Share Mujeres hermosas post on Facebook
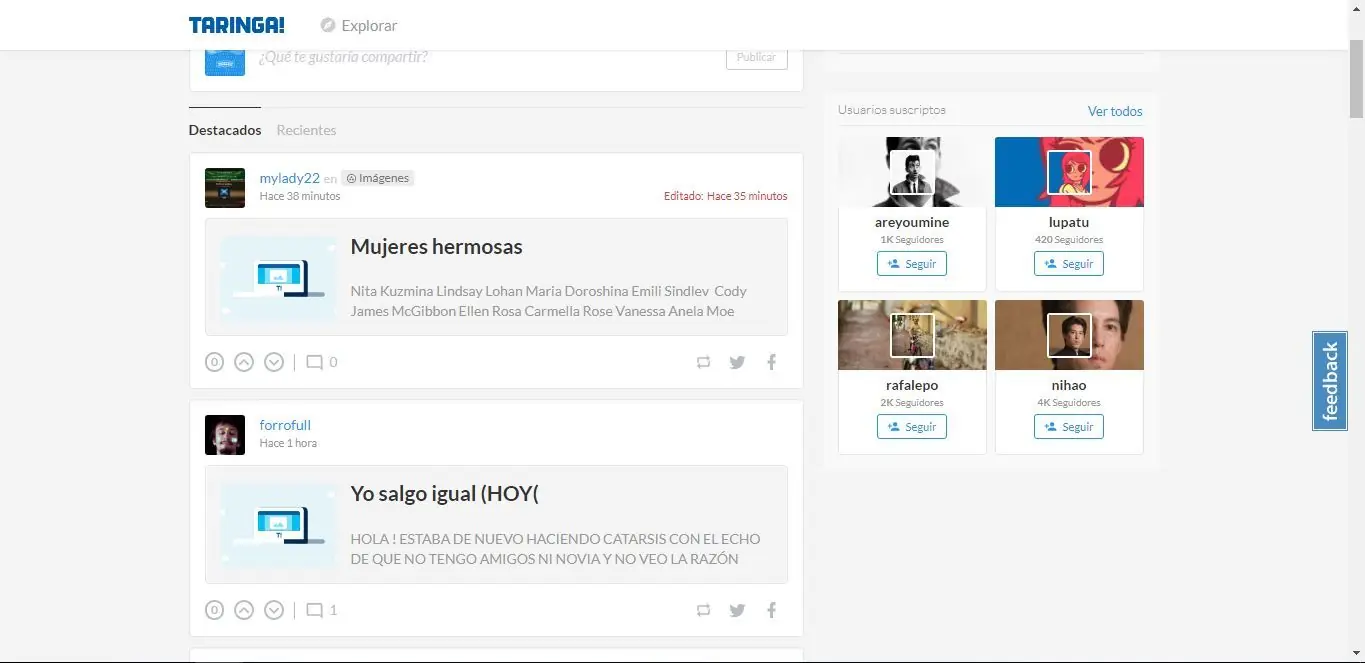This screenshot has height=663, width=1365. [771, 362]
